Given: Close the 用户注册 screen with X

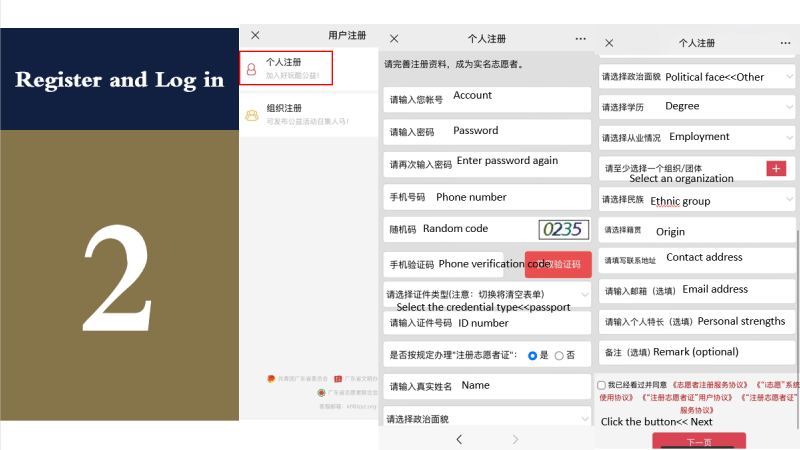Looking at the screenshot, I should coord(255,35).
